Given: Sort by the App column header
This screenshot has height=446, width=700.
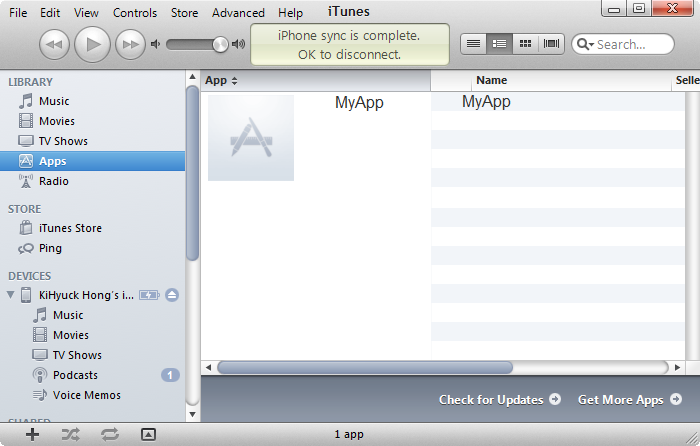Looking at the screenshot, I should tap(316, 81).
